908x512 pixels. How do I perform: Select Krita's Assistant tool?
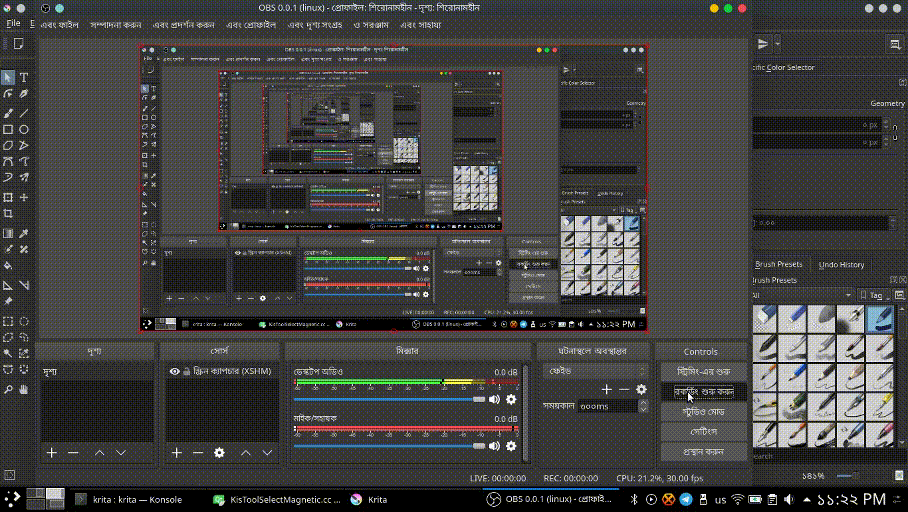(8, 286)
